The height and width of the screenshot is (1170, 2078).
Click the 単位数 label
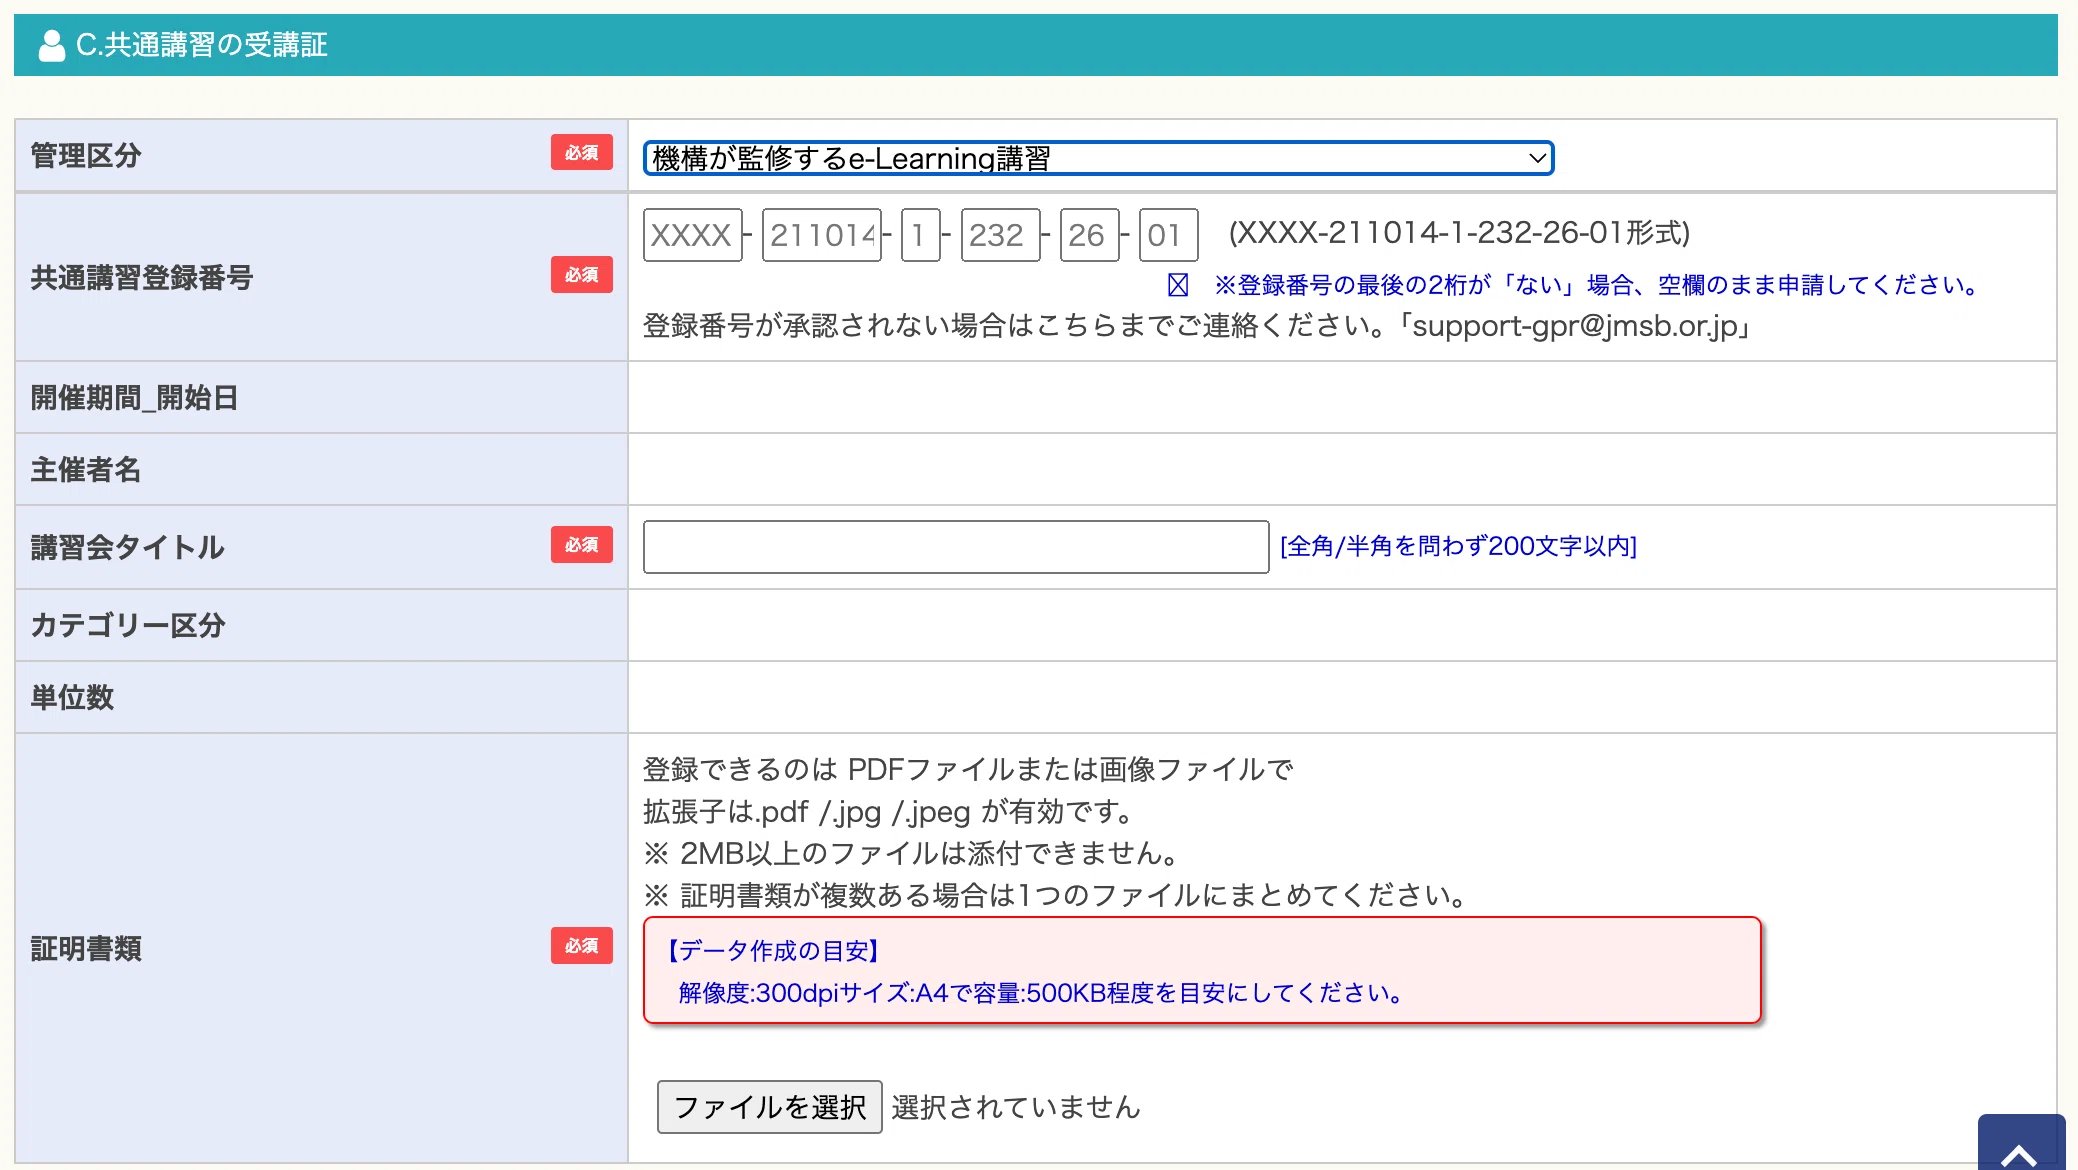(72, 698)
